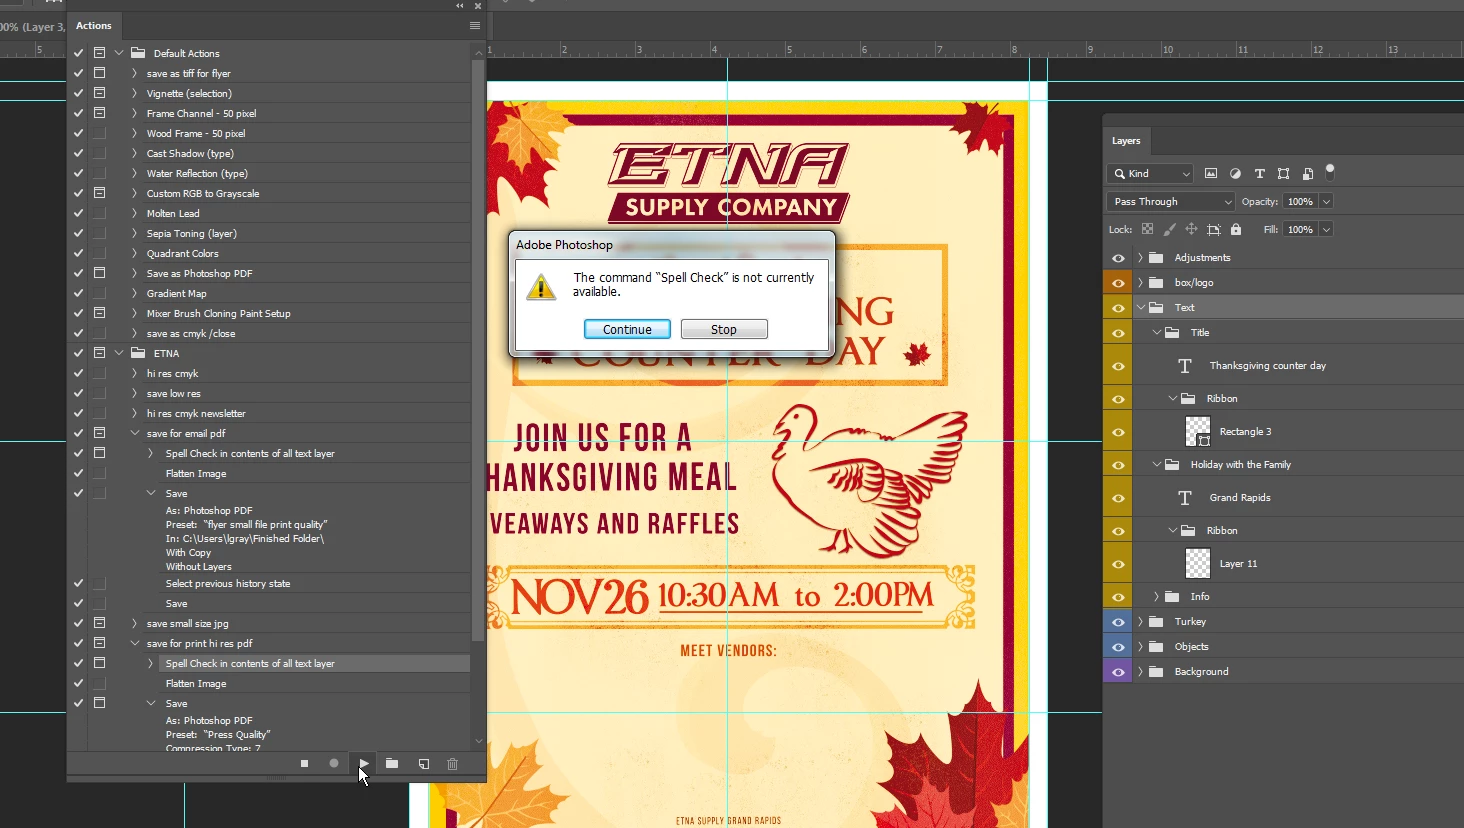Image resolution: width=1464 pixels, height=828 pixels.
Task: Select the Grand Rapids type layer icon
Action: [x=1185, y=498]
